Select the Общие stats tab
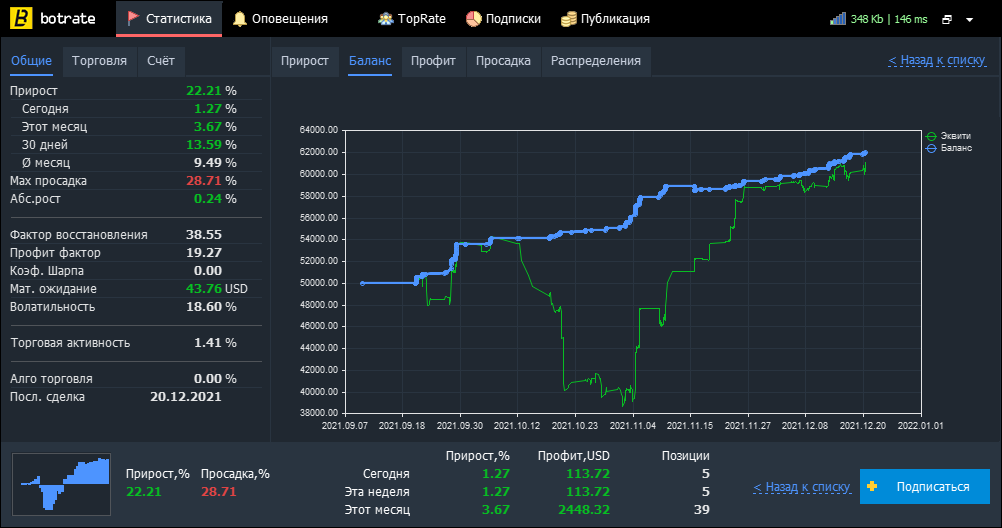The width and height of the screenshot is (1002, 528). (31, 61)
